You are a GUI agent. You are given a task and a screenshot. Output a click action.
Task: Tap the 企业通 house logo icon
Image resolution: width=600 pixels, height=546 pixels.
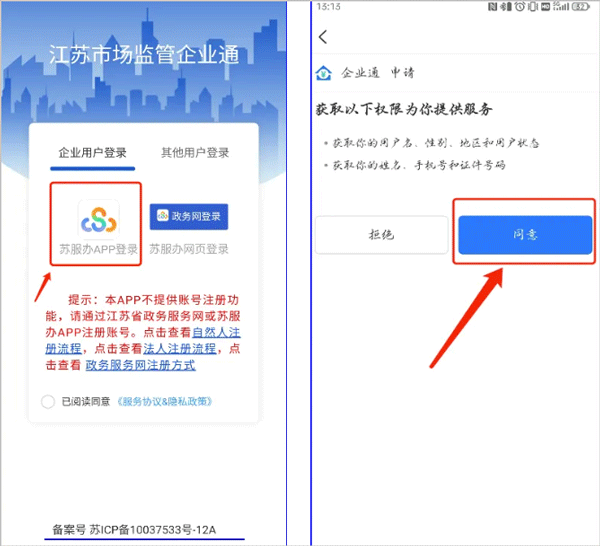323,74
